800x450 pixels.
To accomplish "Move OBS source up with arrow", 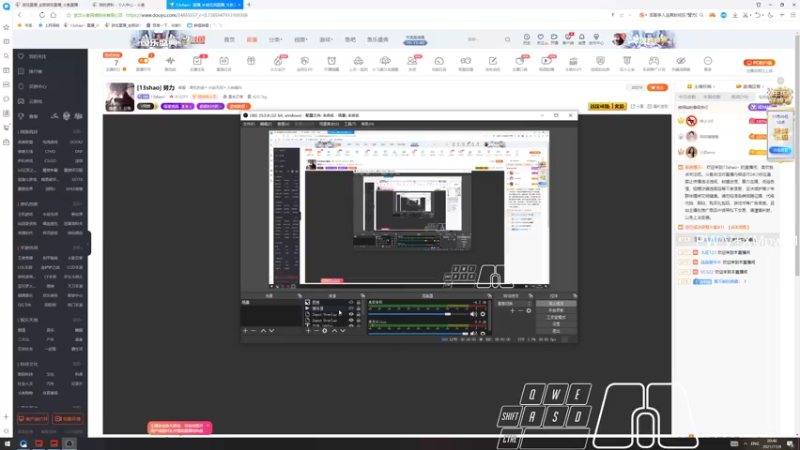I will pyautogui.click(x=335, y=331).
